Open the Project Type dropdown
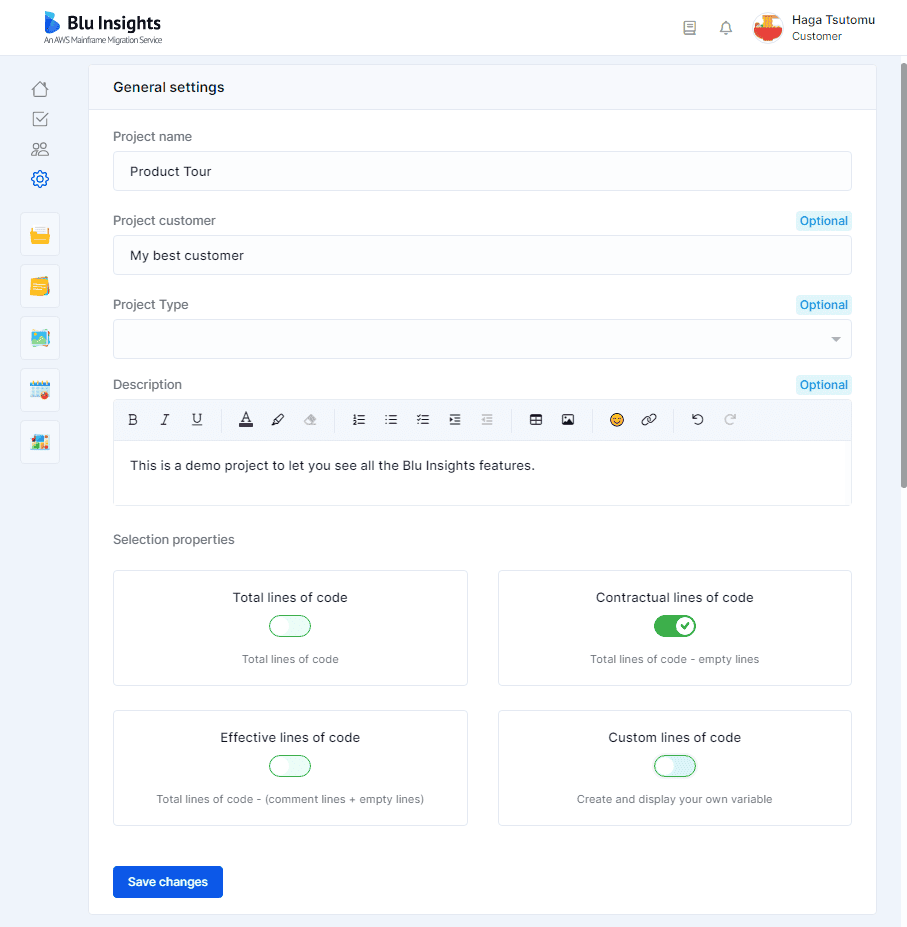This screenshot has width=907, height=927. click(x=482, y=339)
